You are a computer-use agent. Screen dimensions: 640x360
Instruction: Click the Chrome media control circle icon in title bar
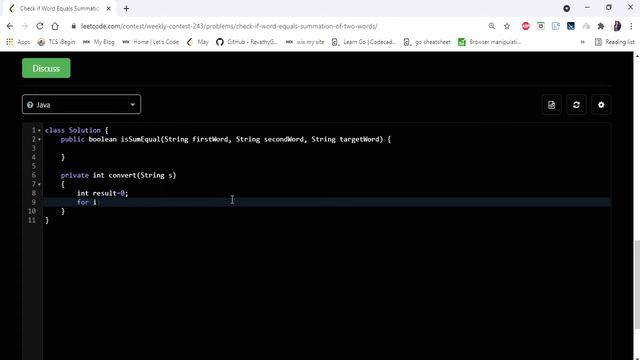tap(567, 8)
